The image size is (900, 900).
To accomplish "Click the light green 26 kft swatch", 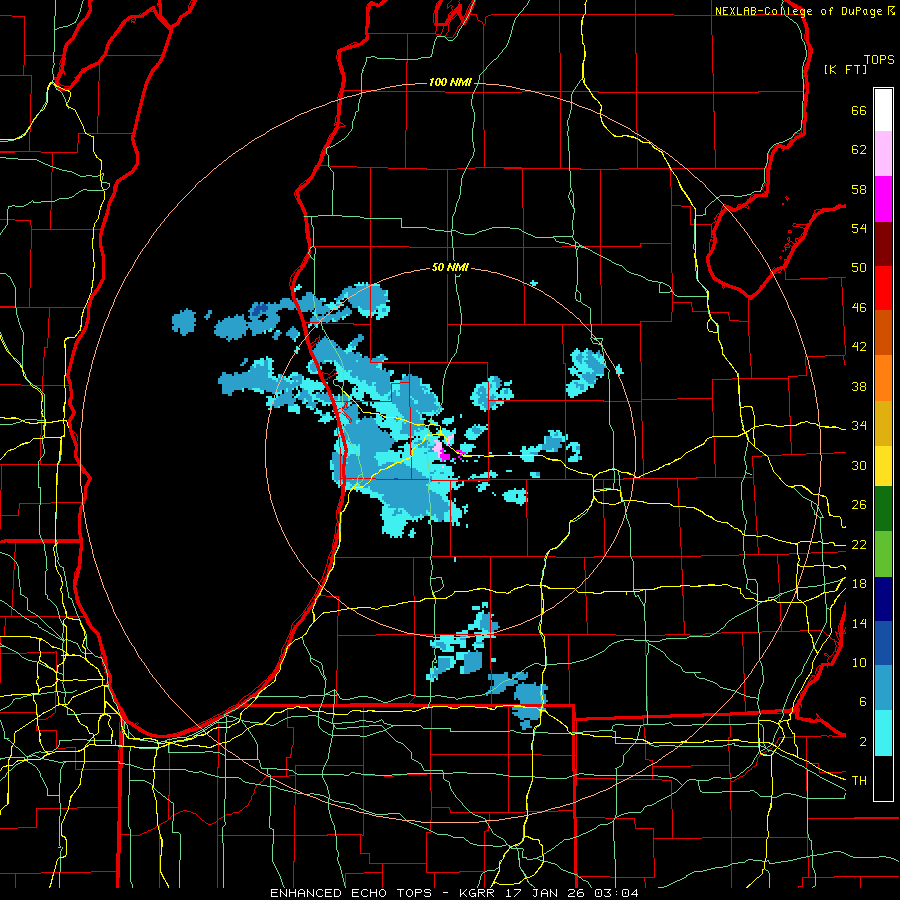I will pyautogui.click(x=883, y=554).
